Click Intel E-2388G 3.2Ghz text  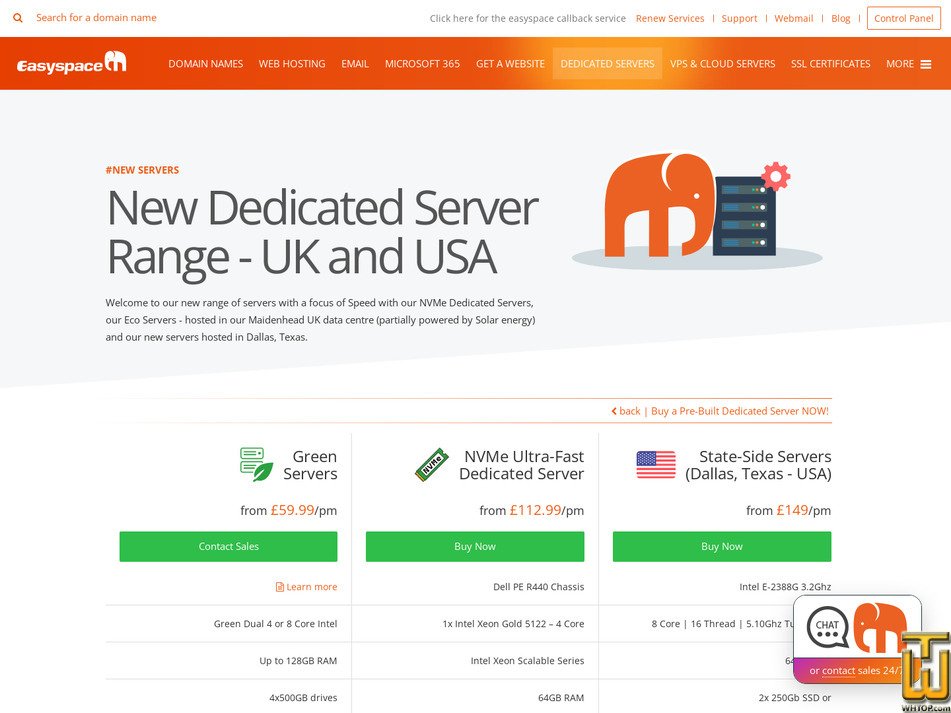pyautogui.click(x=785, y=587)
